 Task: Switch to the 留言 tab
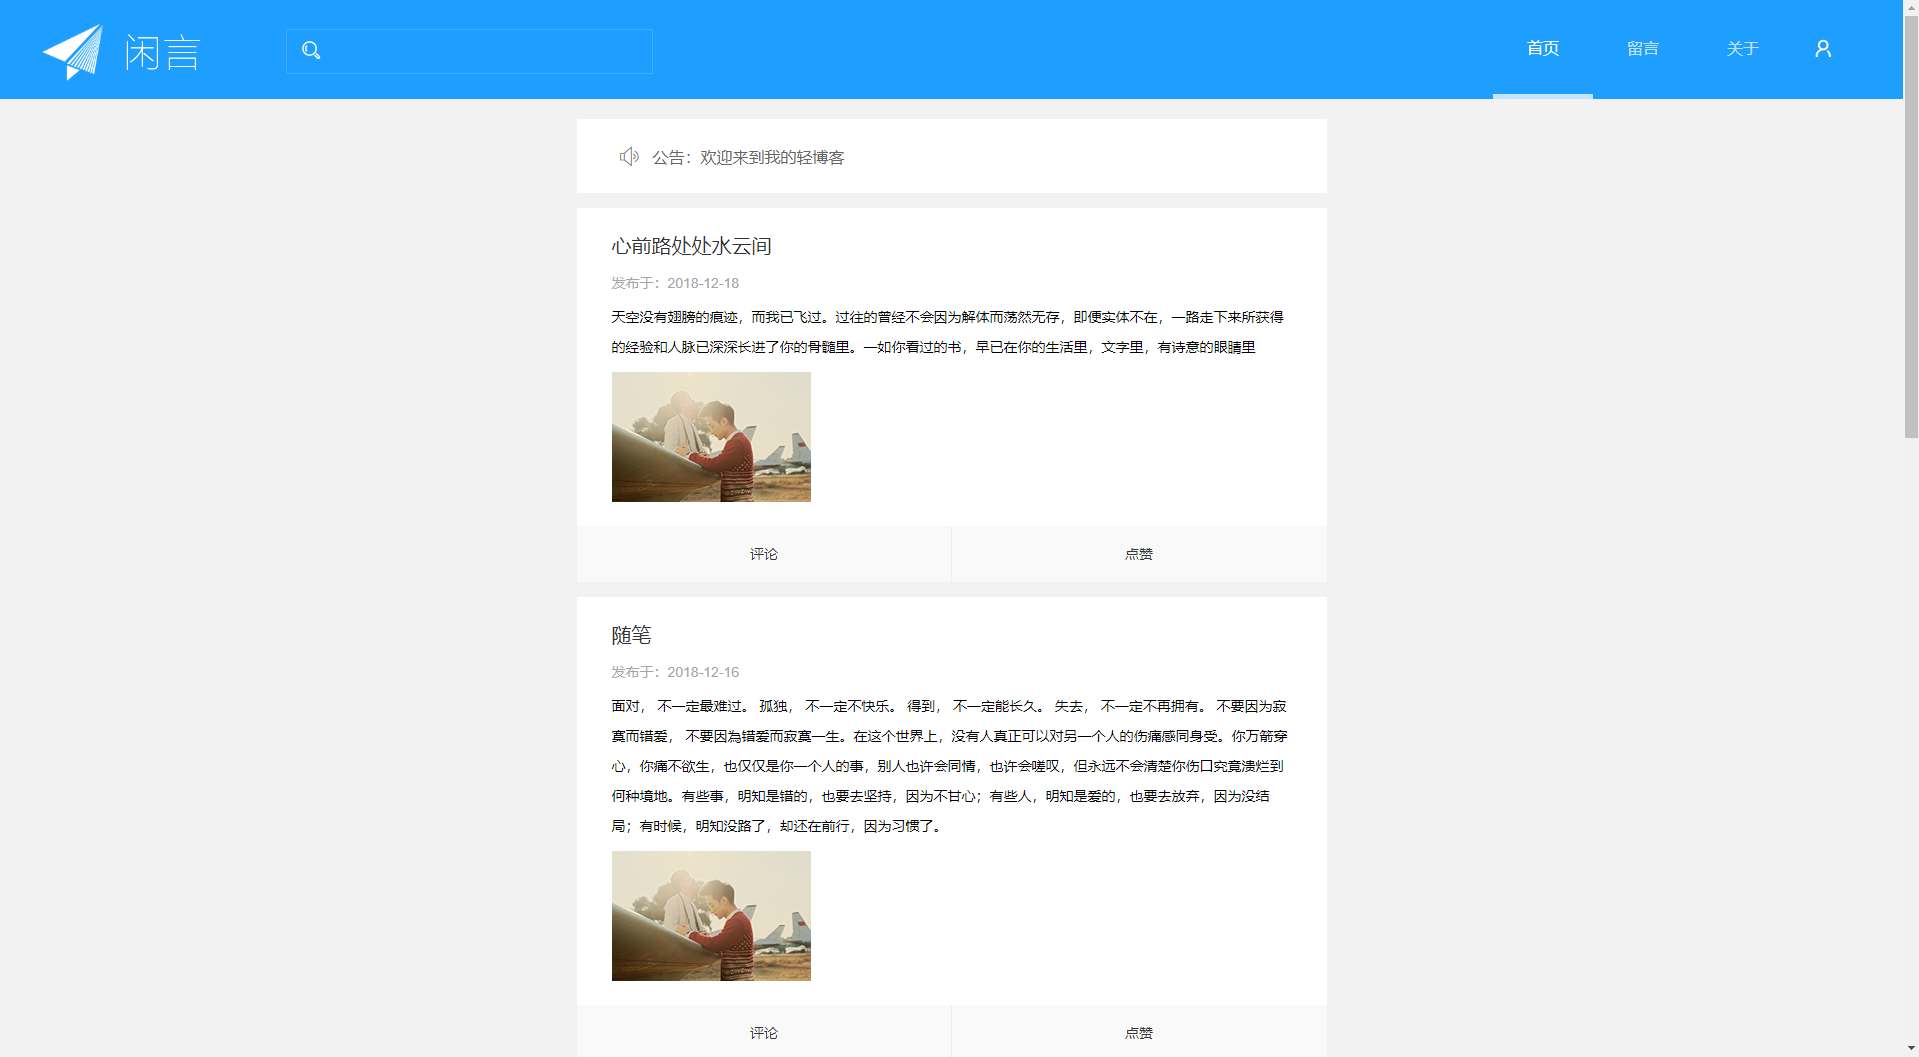1641,48
